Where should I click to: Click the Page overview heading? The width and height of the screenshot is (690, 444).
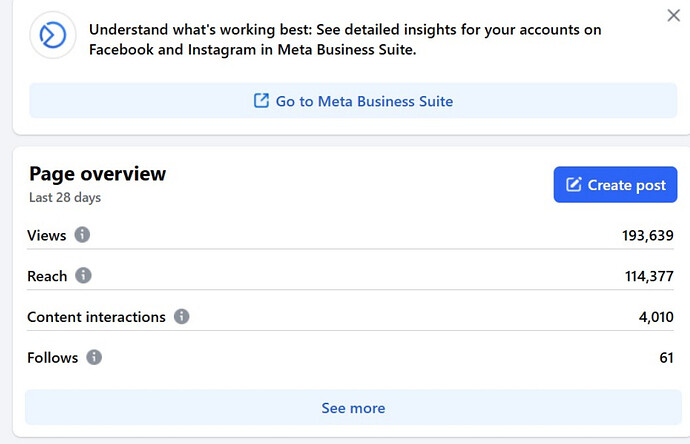(97, 174)
